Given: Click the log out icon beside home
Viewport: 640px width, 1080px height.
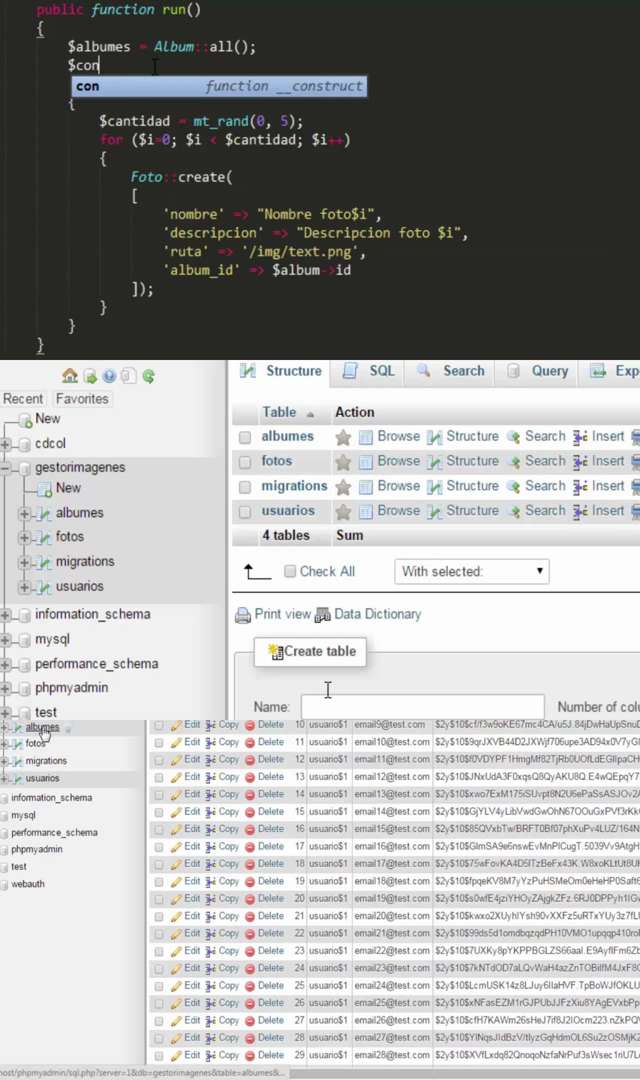Looking at the screenshot, I should coord(90,376).
